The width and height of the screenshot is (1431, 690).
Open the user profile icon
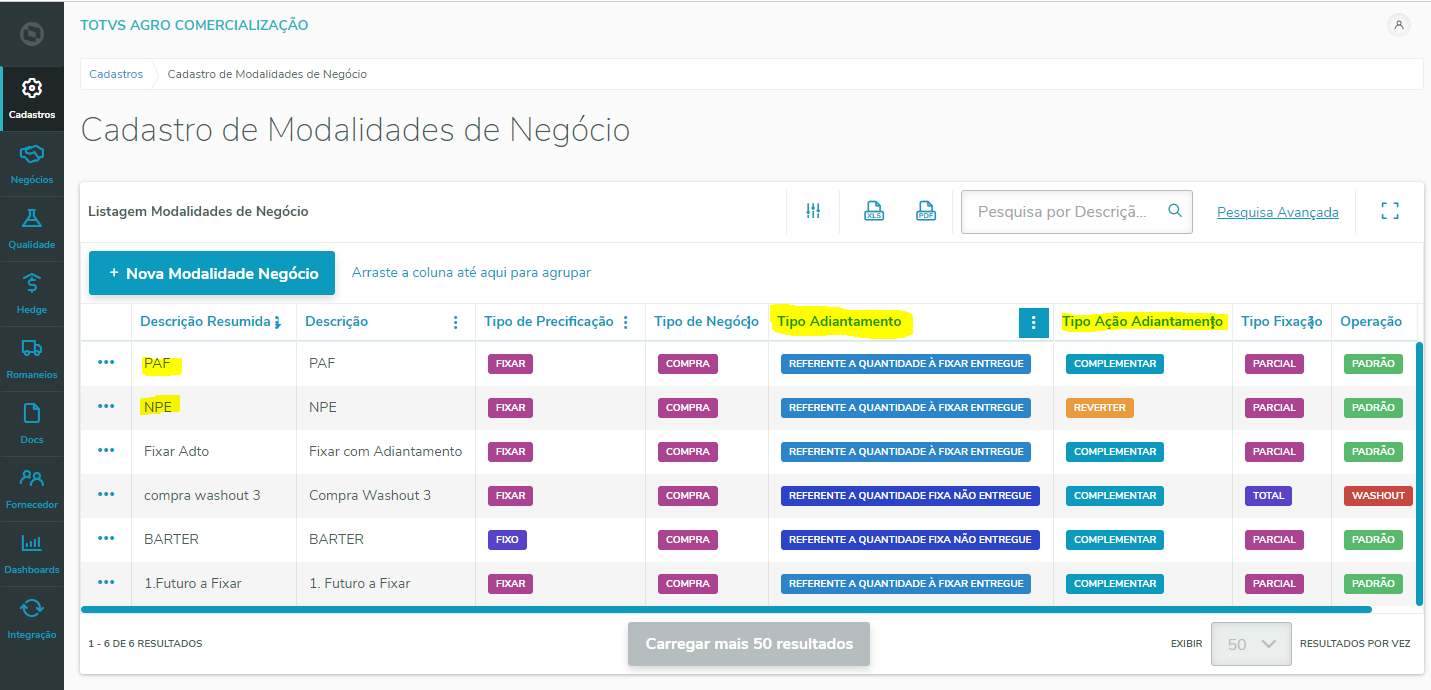tap(1399, 25)
